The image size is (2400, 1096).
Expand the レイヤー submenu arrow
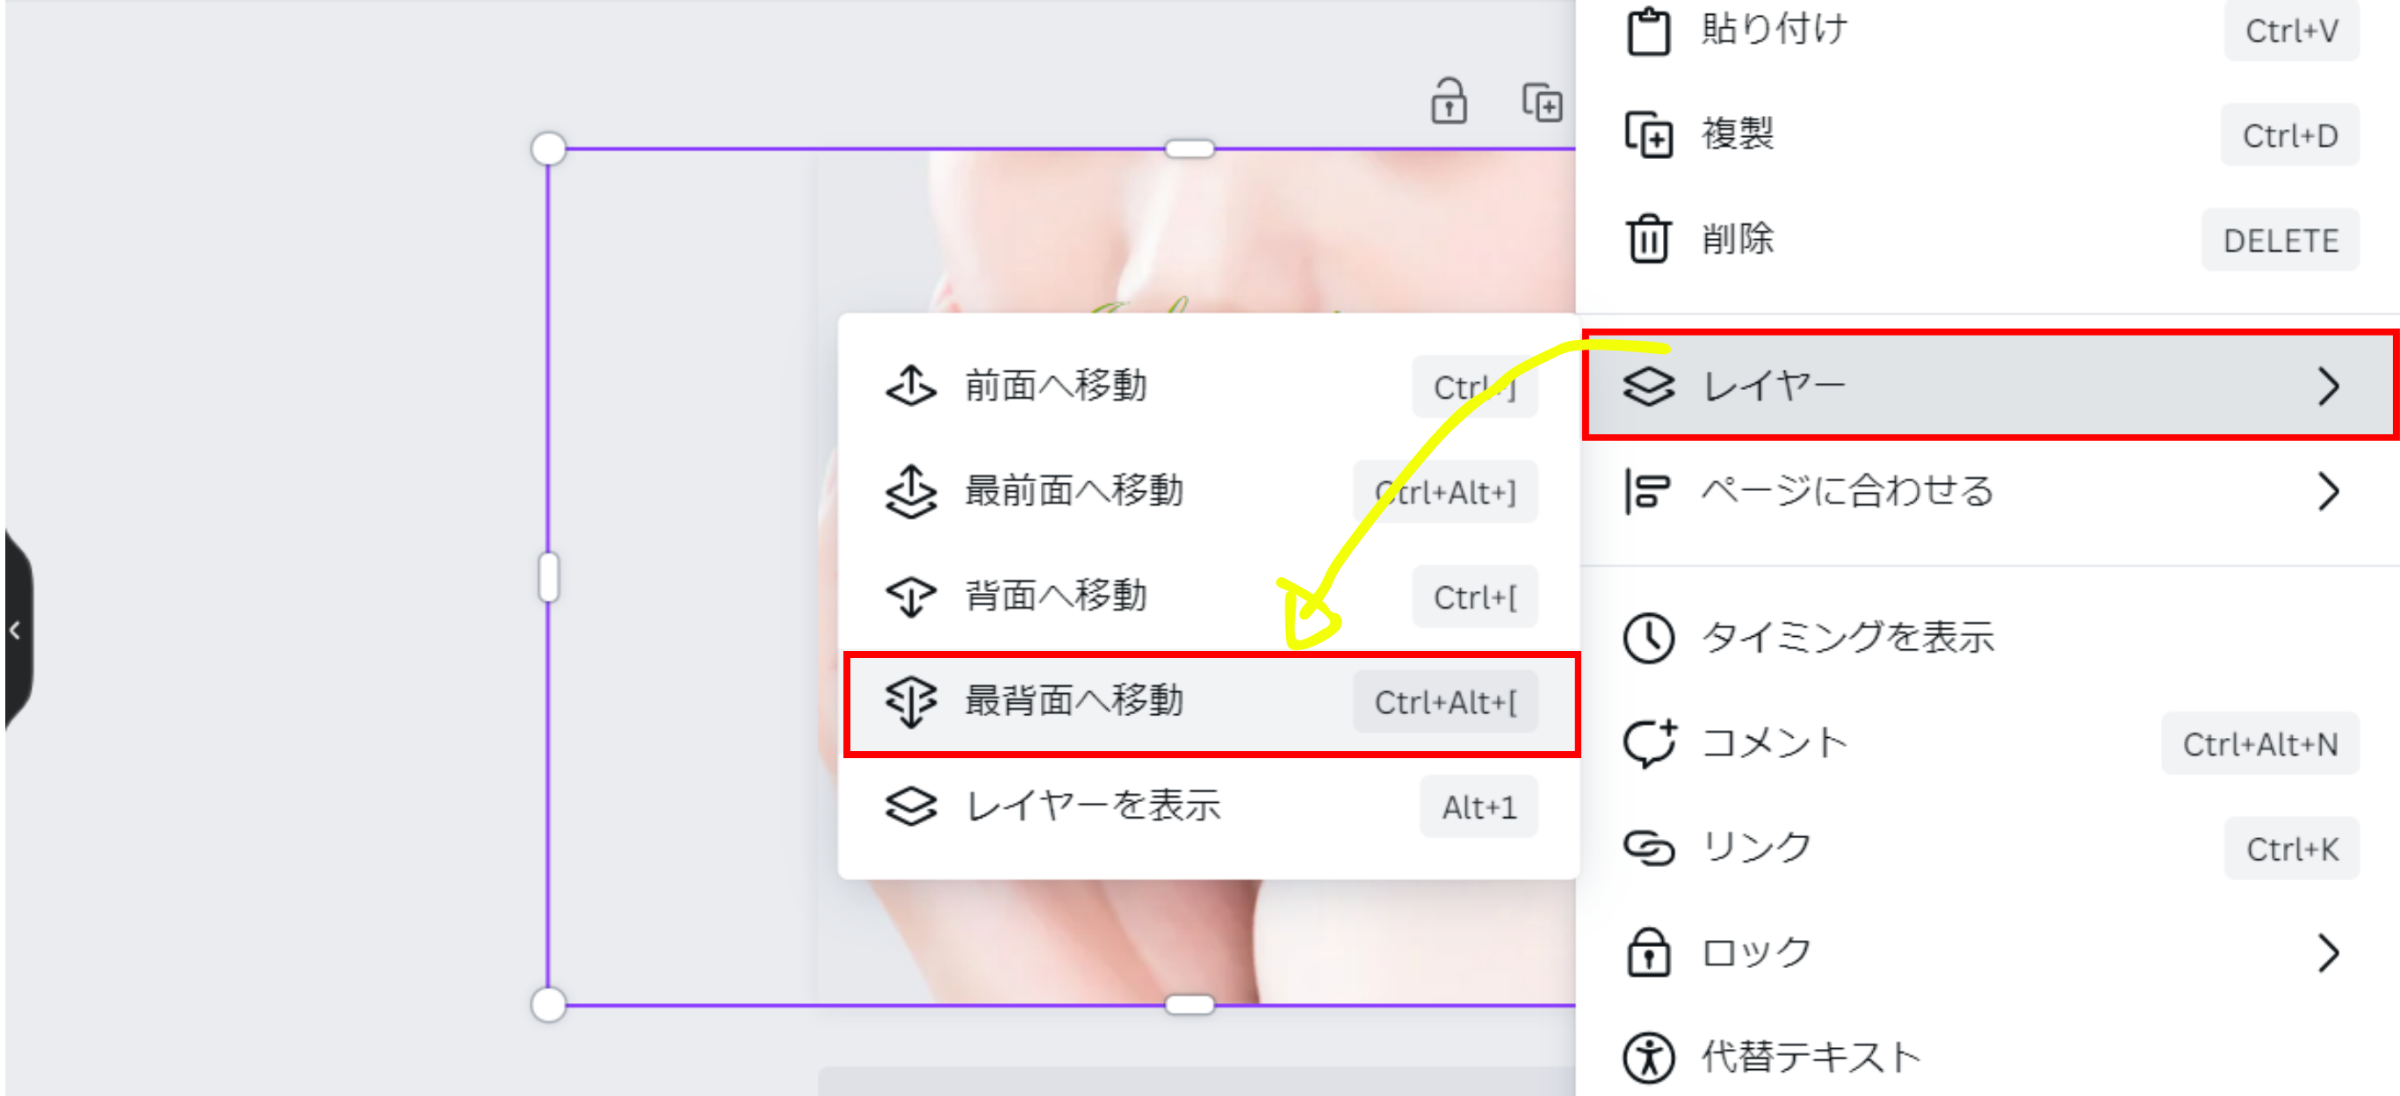(2328, 386)
